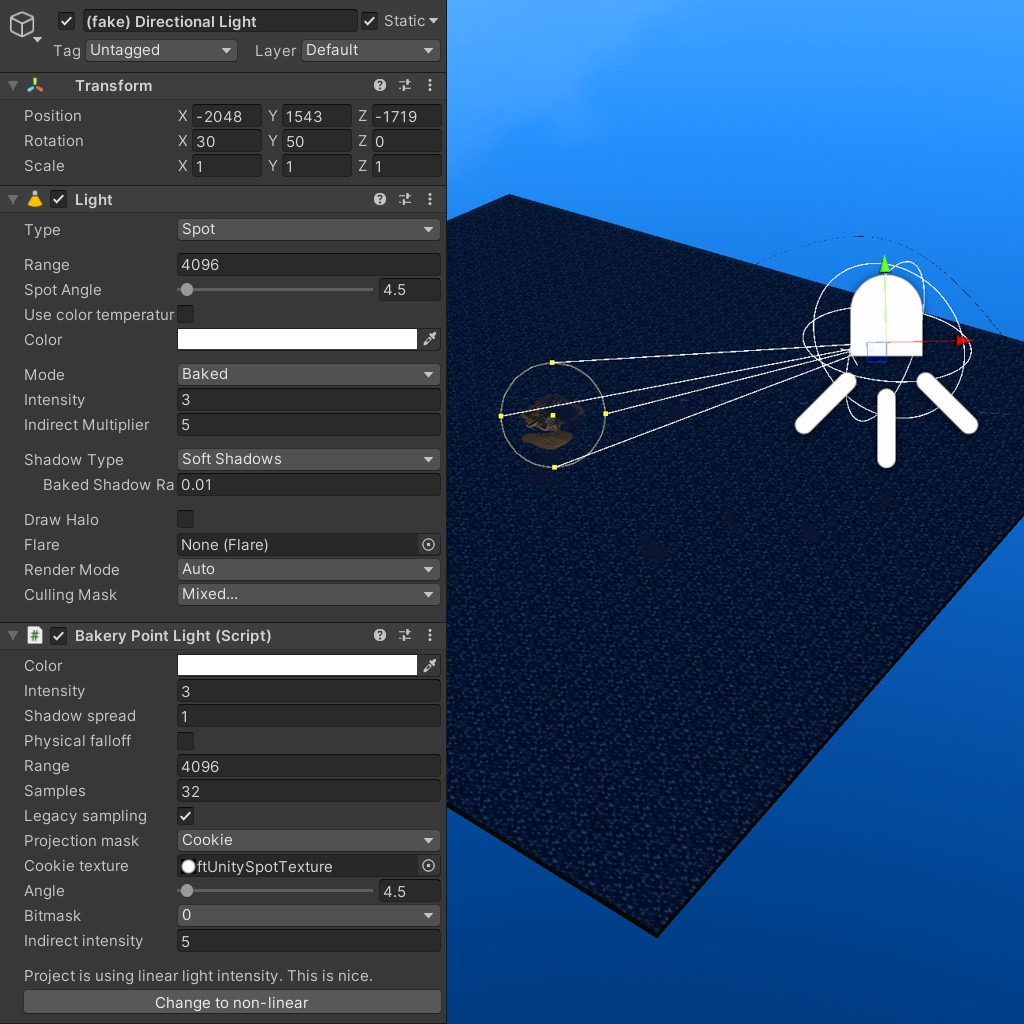1024x1024 pixels.
Task: Open the Tag dropdown showing Untagged
Action: (x=161, y=50)
